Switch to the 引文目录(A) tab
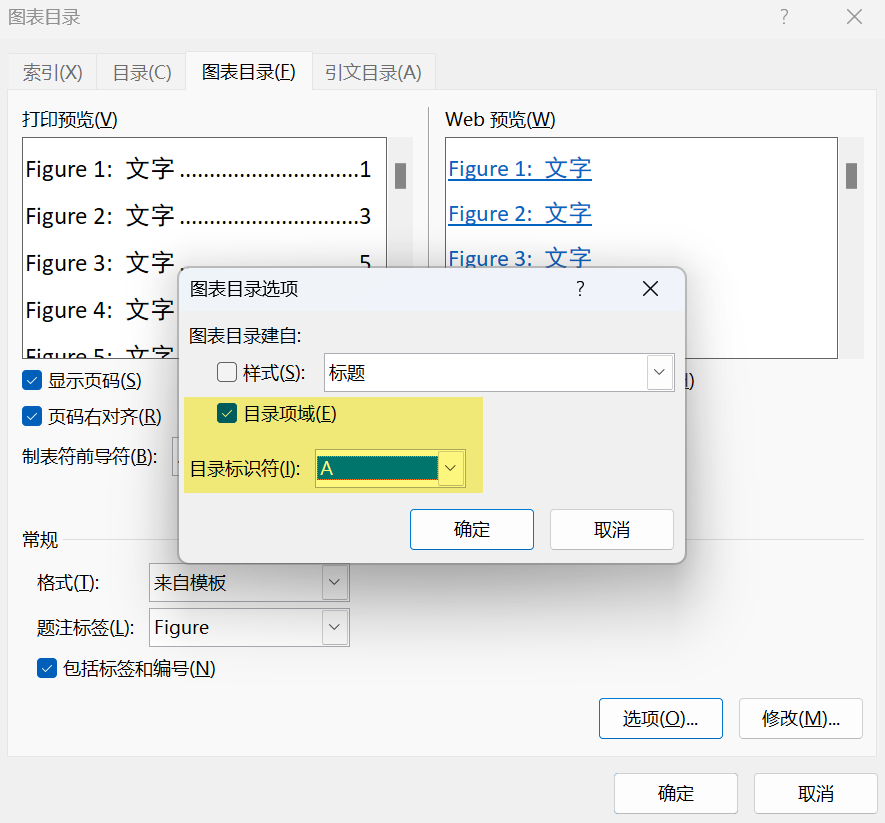The image size is (885, 823). pos(373,72)
